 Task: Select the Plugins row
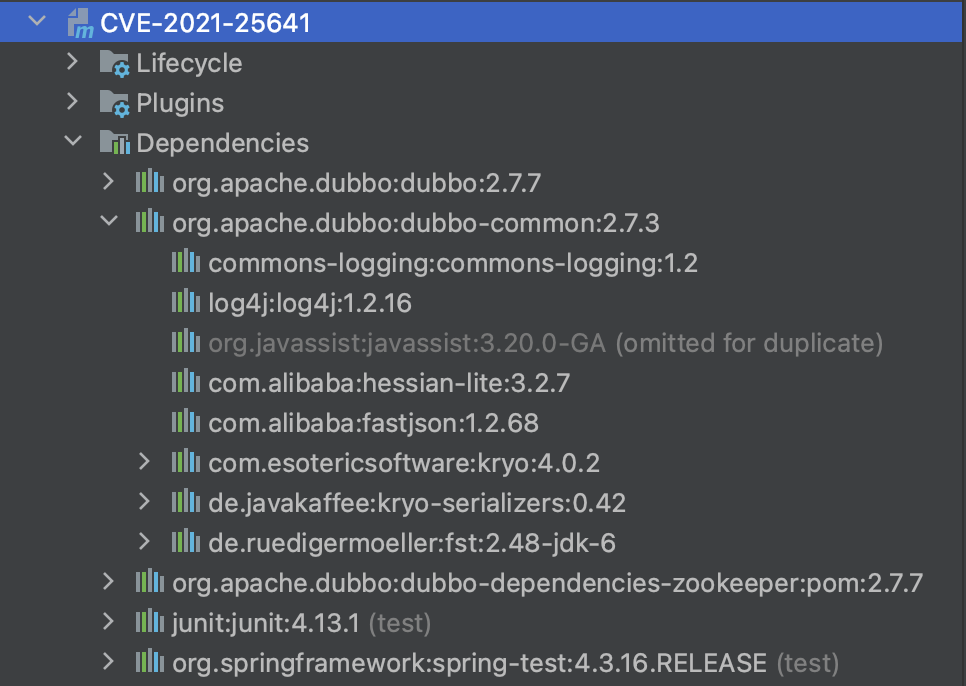pos(483,103)
